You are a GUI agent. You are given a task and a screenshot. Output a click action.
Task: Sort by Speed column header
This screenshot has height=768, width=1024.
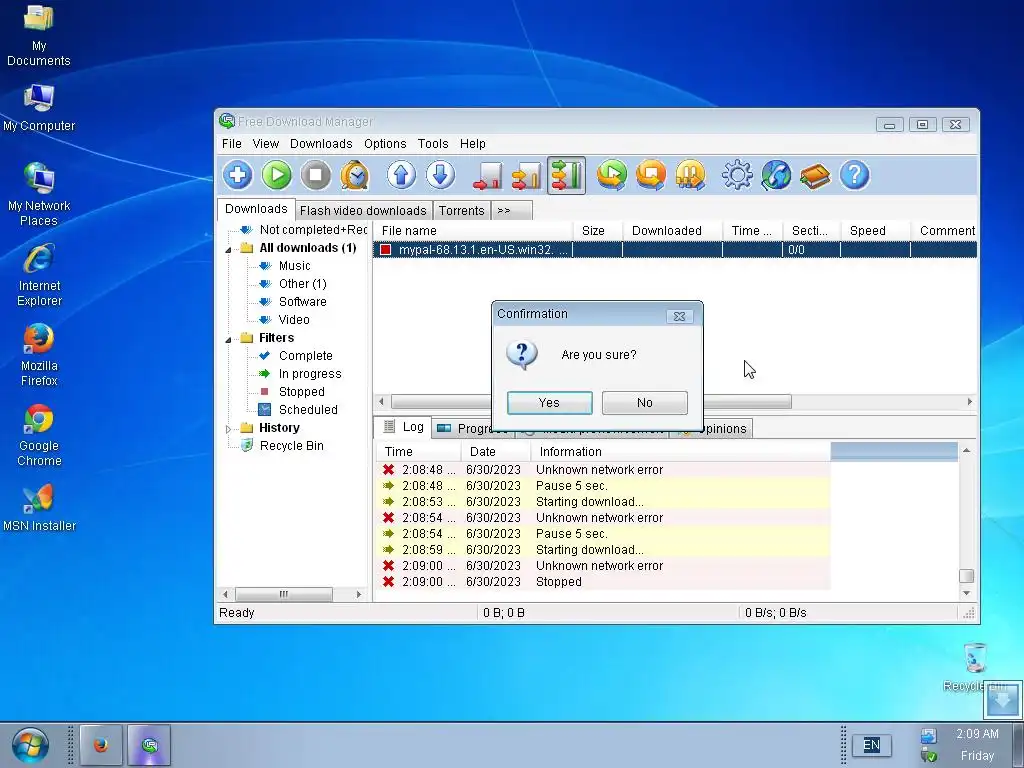(x=875, y=231)
